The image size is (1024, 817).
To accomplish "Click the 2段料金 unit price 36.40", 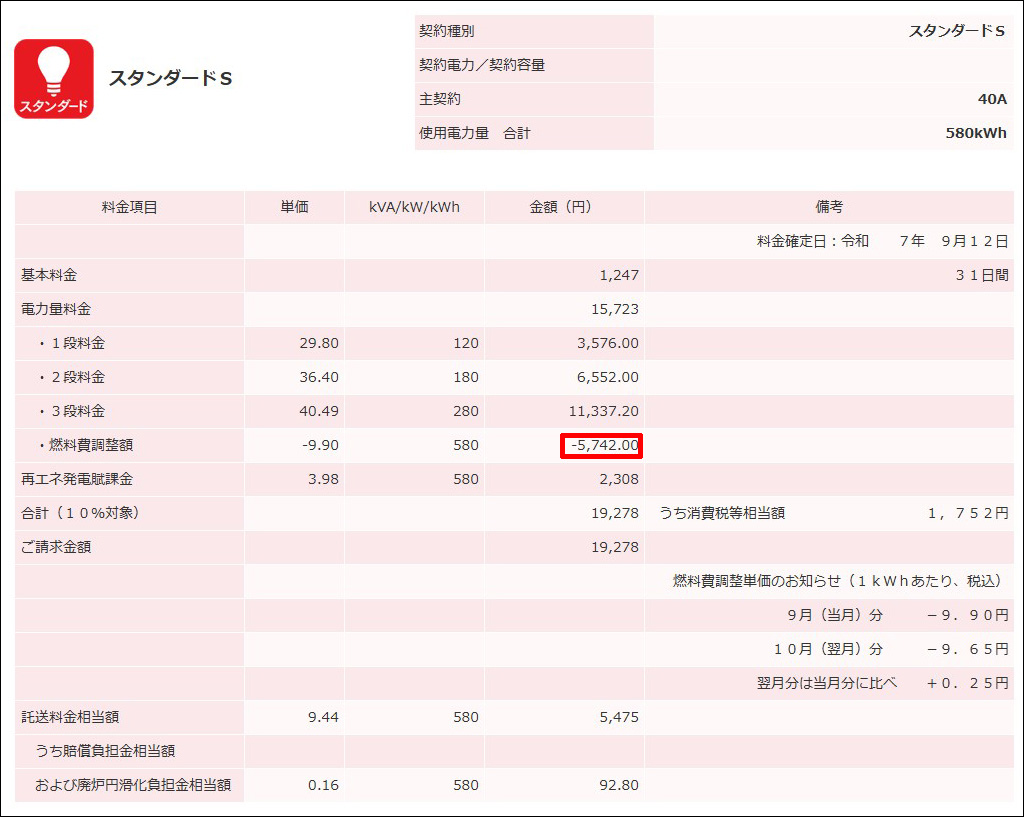I will pos(319,377).
